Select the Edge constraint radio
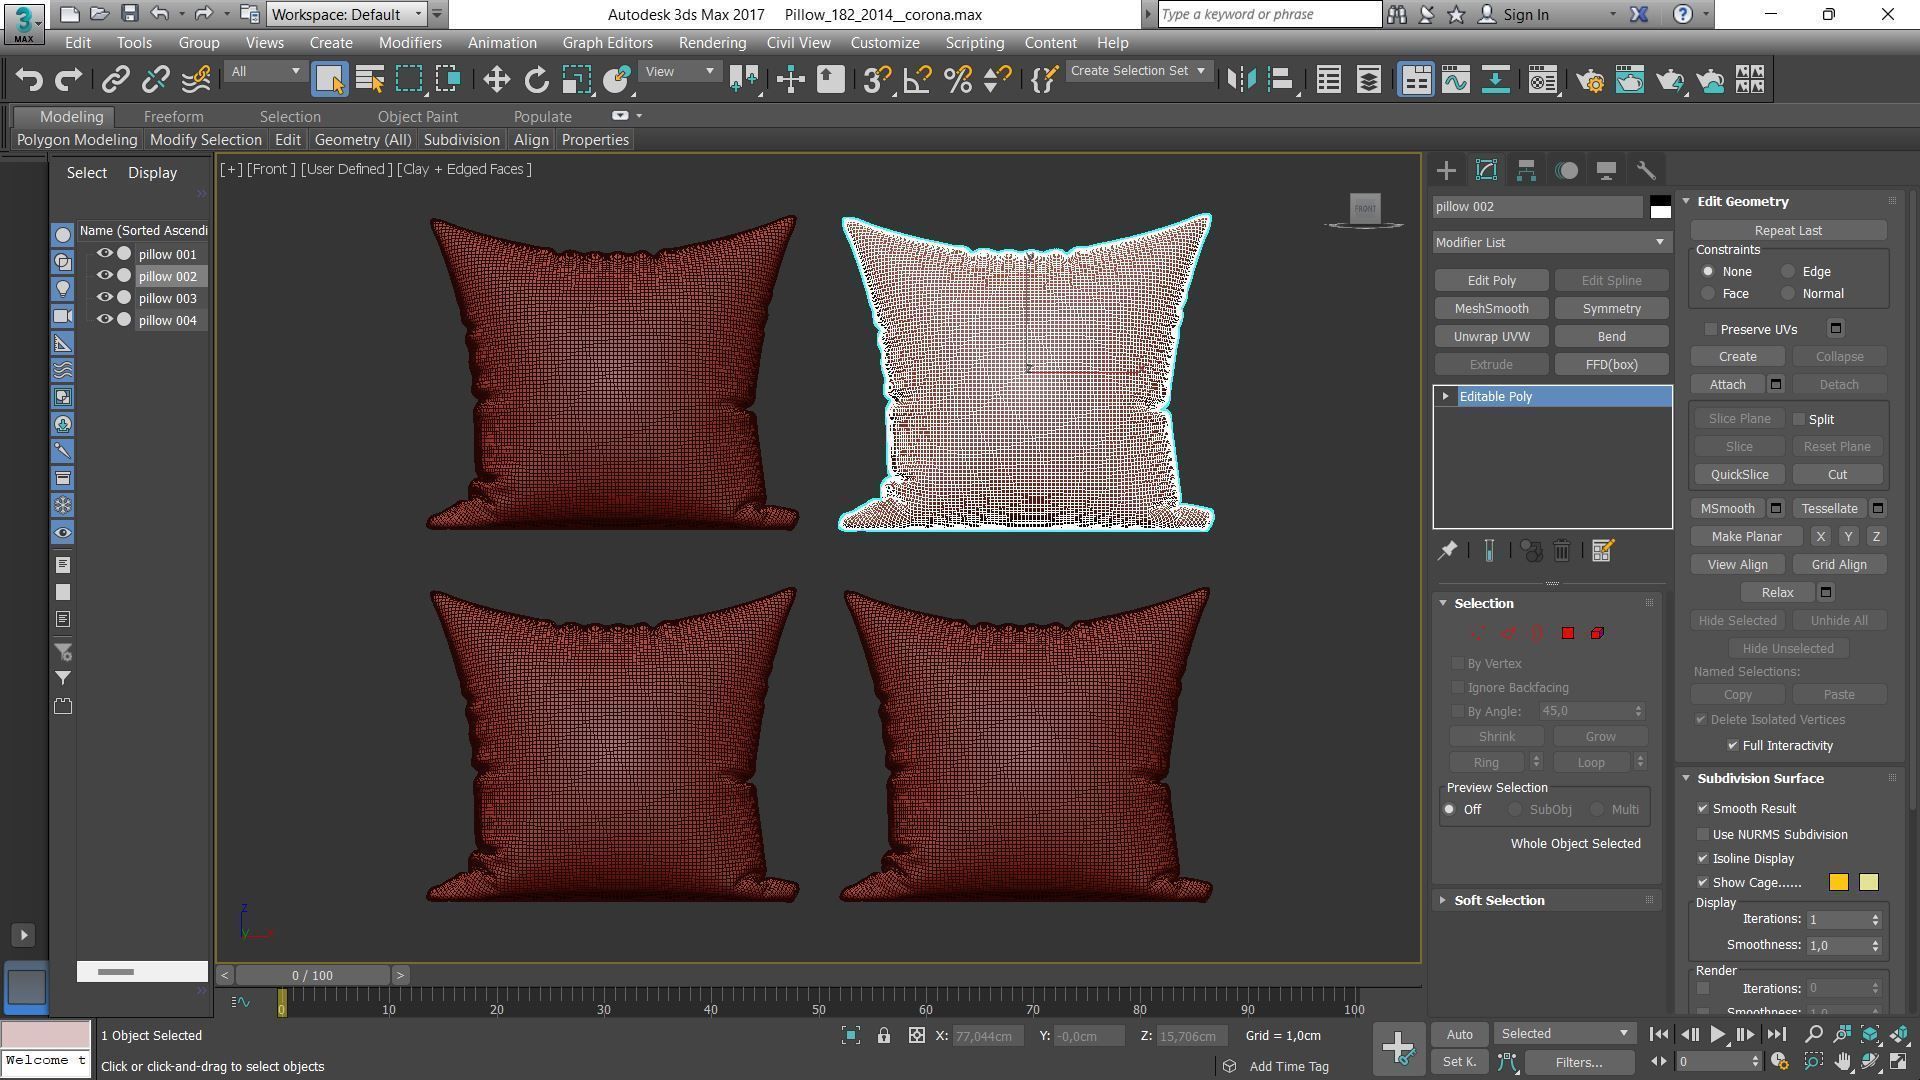This screenshot has width=1920, height=1080. (x=1788, y=272)
